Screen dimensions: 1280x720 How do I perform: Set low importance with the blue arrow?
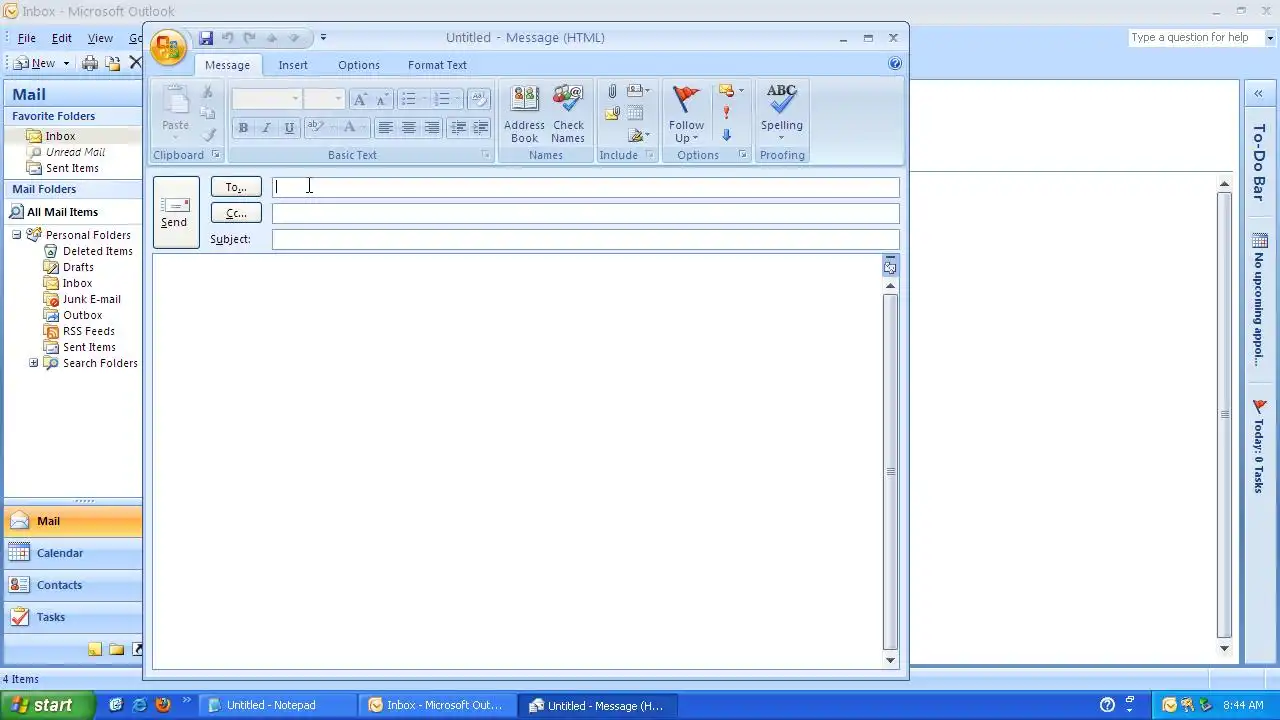[726, 135]
